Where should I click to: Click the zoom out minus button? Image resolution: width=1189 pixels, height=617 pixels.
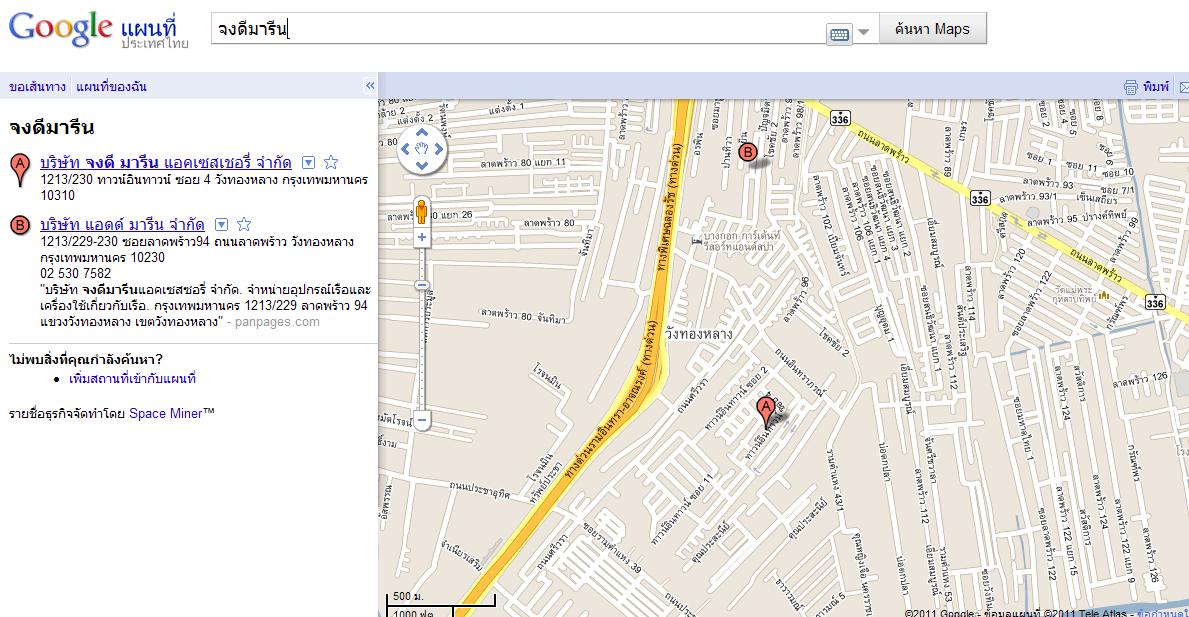click(422, 420)
